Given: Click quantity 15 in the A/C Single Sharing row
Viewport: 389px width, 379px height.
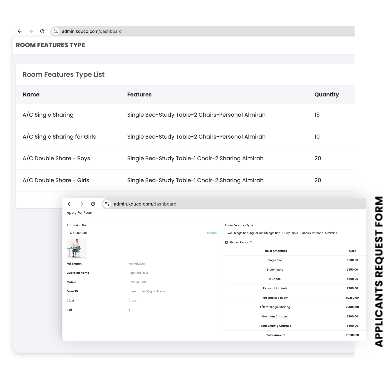Looking at the screenshot, I should click(317, 115).
